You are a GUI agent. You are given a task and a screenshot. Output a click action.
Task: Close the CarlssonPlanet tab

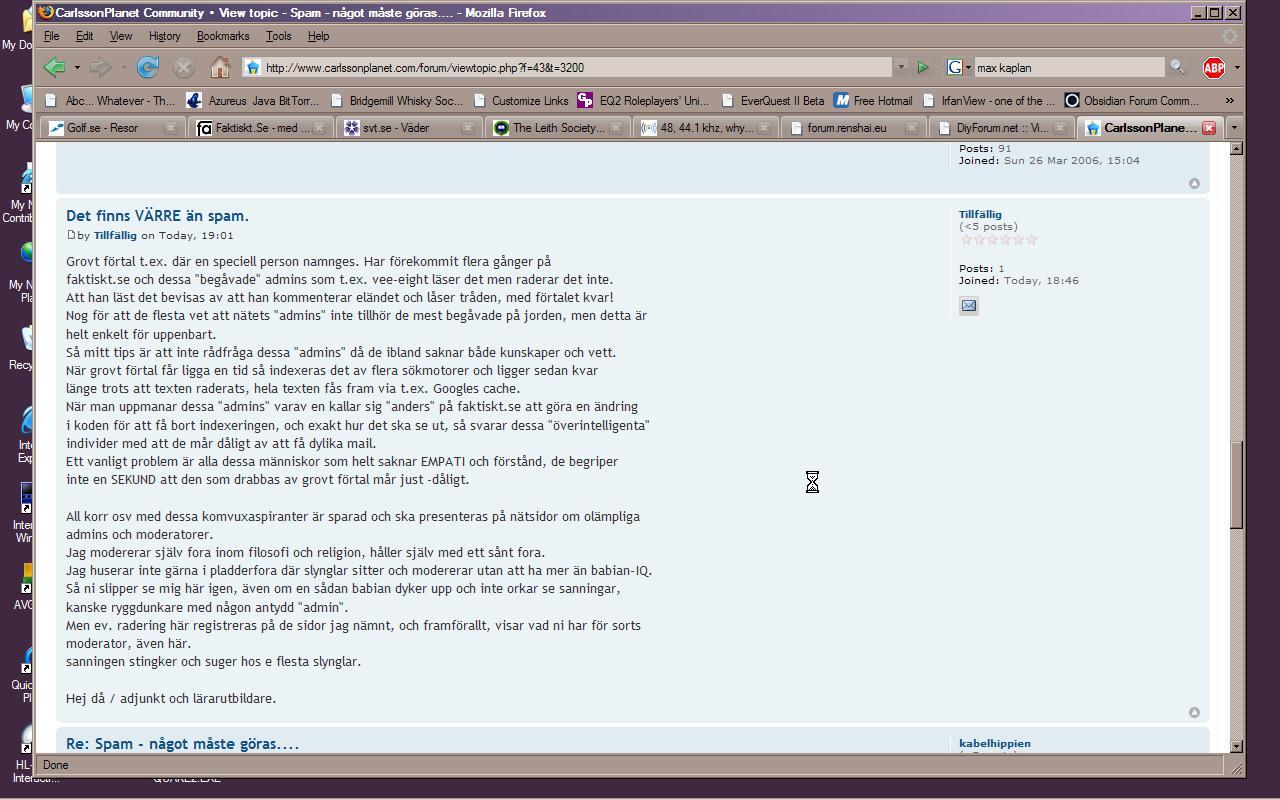point(1209,128)
